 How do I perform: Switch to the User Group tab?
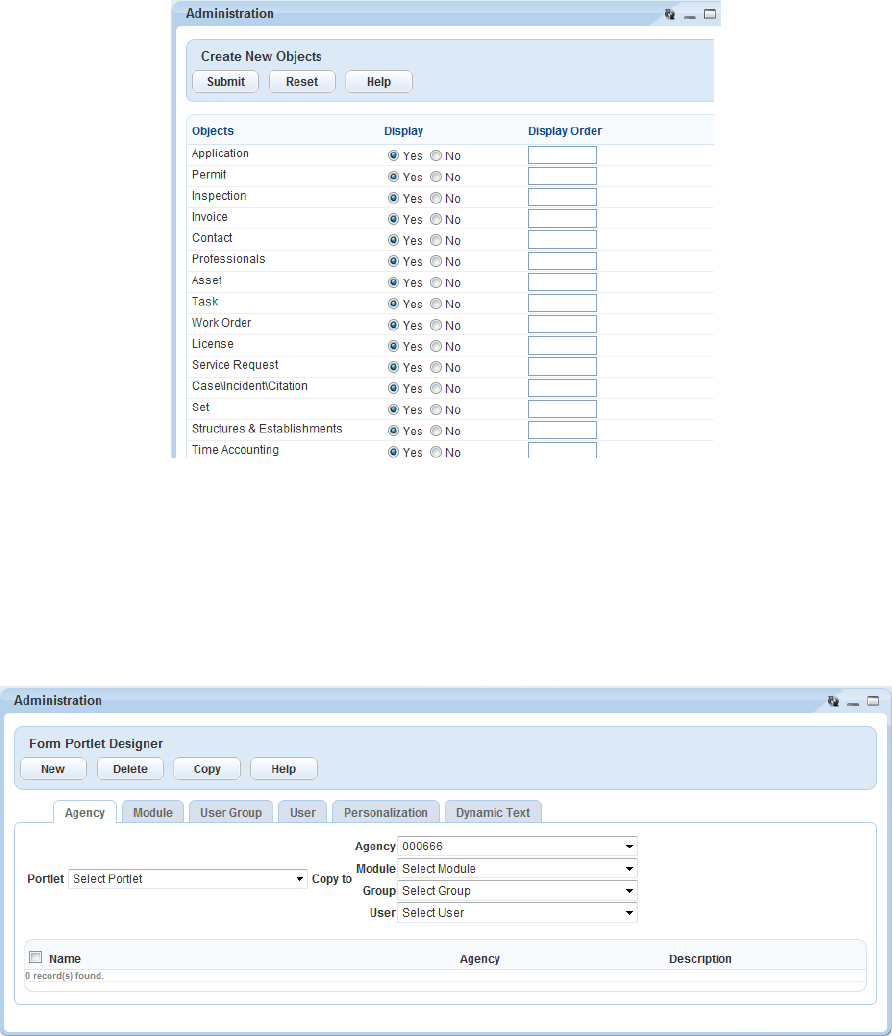click(x=231, y=813)
